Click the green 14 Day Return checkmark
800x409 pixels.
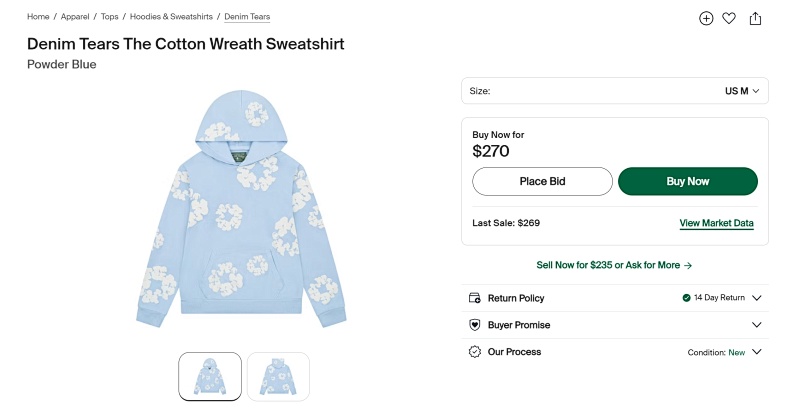[686, 298]
